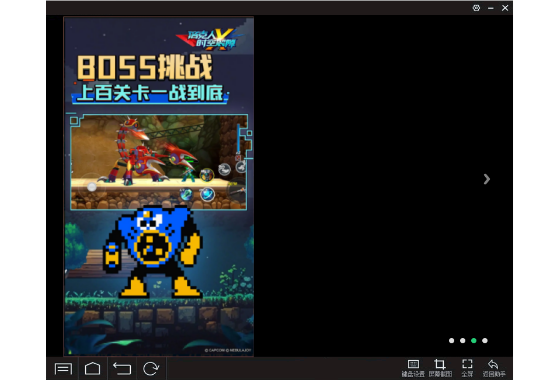The image size is (550, 380).
Task: Open keyboard settings (键盘设置)
Action: pos(413,368)
